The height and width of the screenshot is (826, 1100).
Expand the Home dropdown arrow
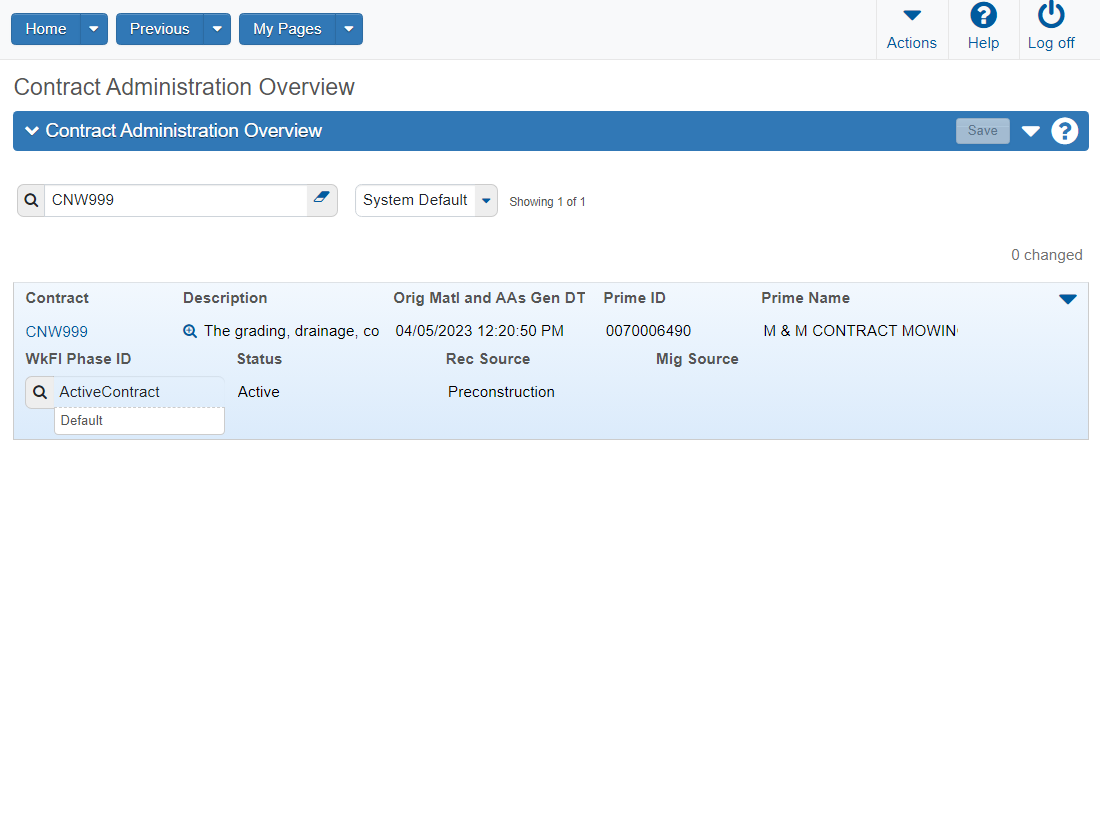click(94, 29)
